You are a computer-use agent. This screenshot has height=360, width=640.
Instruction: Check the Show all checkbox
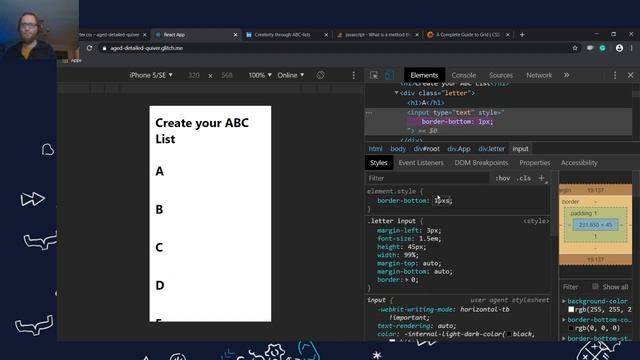tap(595, 287)
